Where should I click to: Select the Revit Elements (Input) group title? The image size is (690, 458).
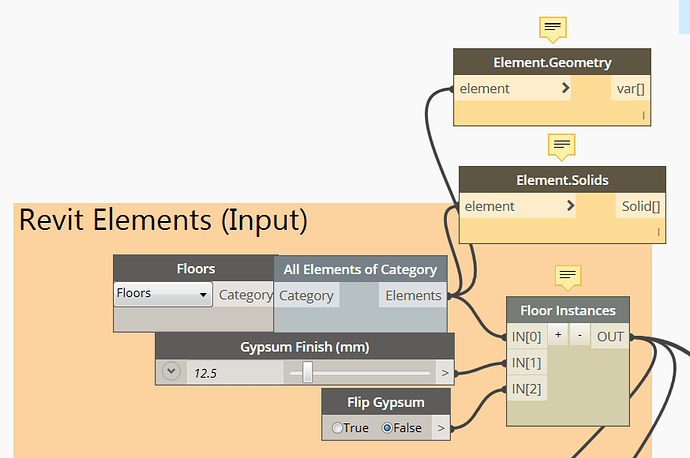(163, 220)
